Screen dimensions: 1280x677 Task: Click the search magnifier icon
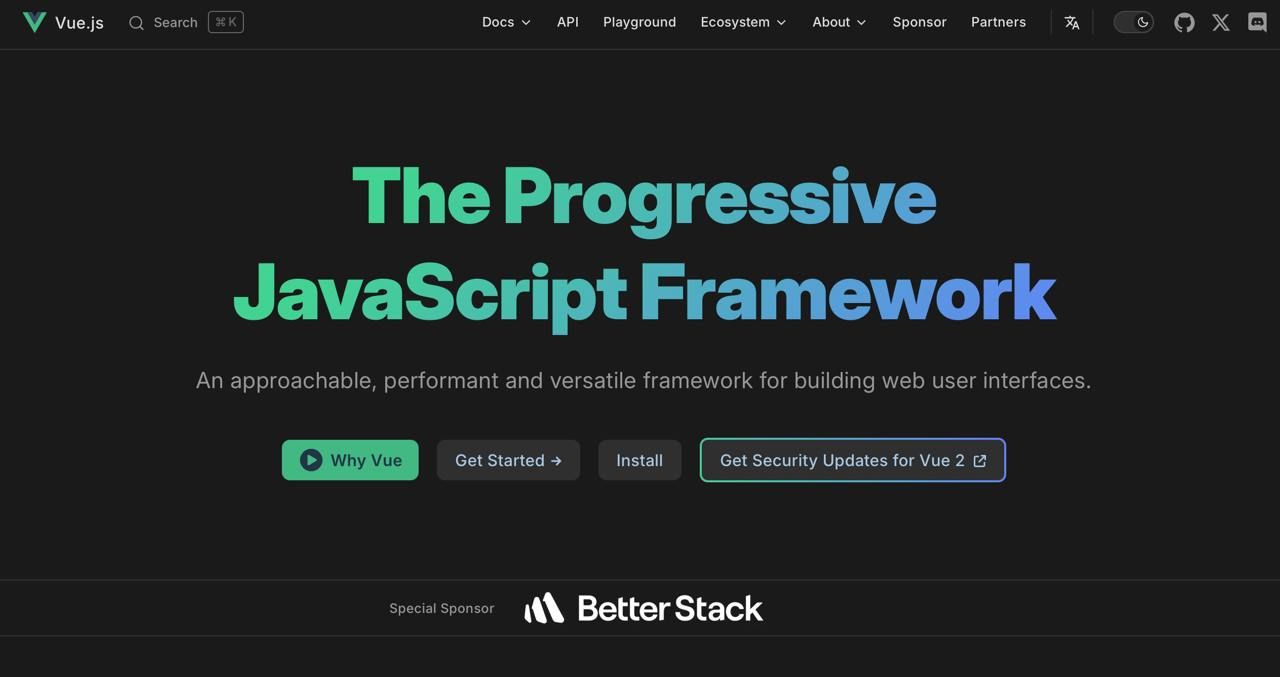point(137,22)
